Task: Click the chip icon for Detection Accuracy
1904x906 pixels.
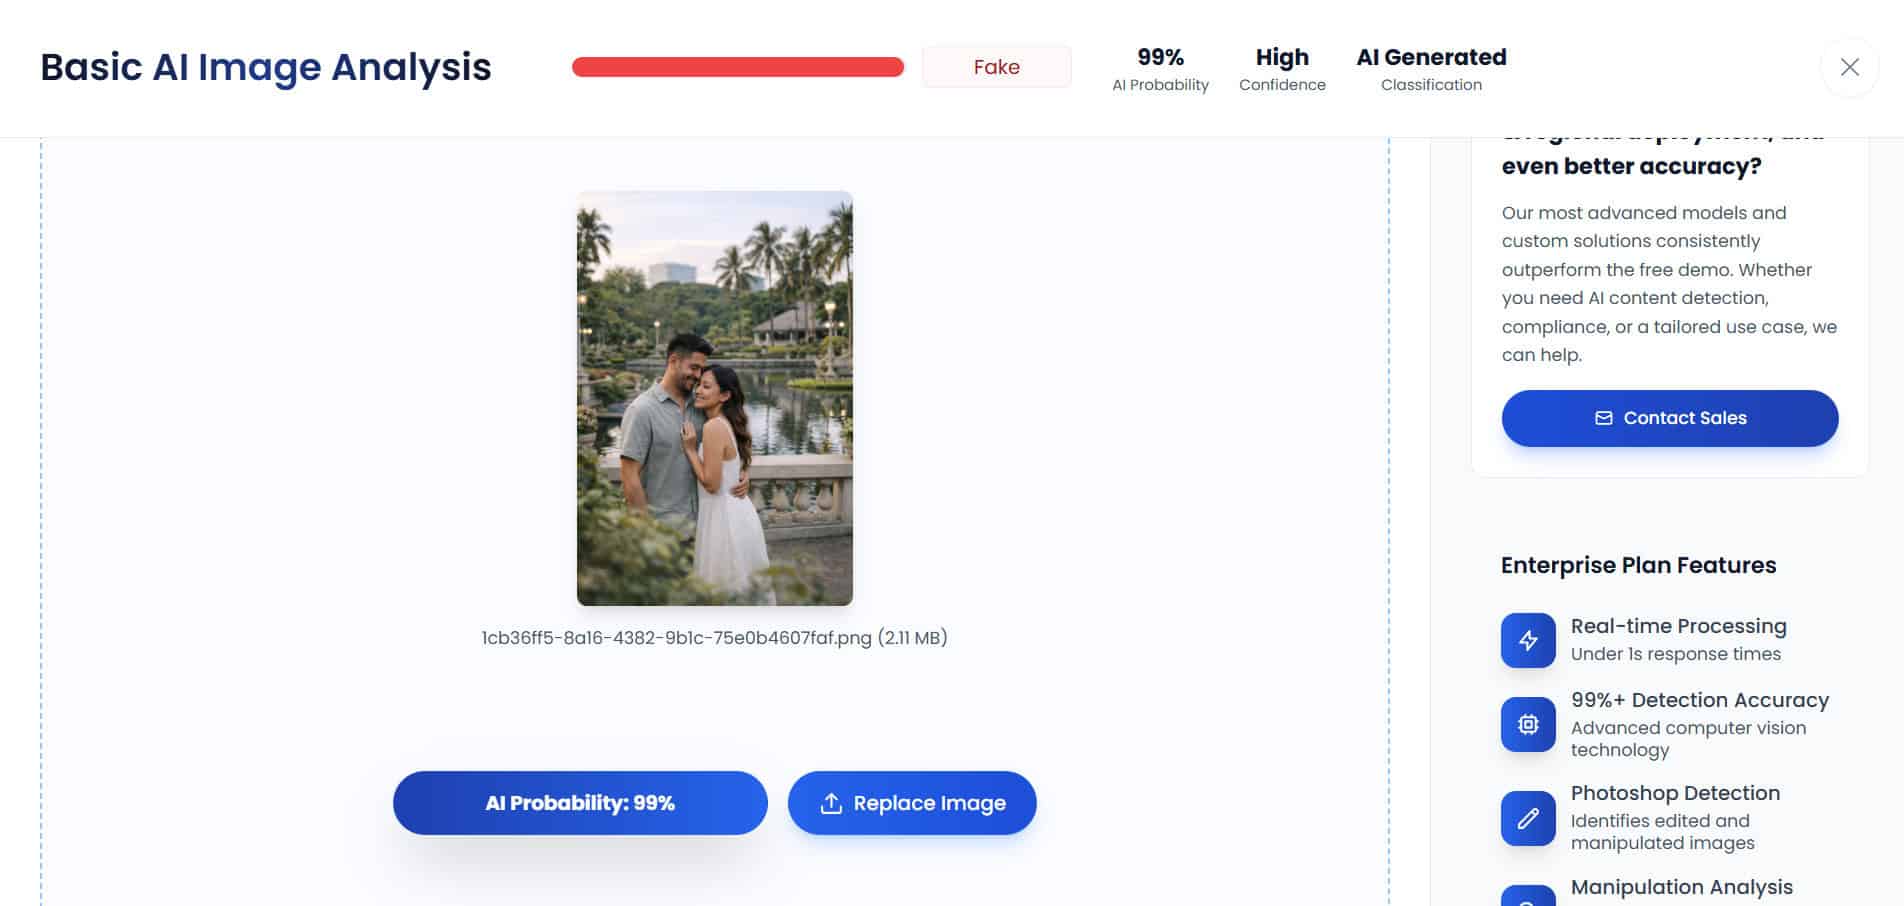Action: [1528, 724]
